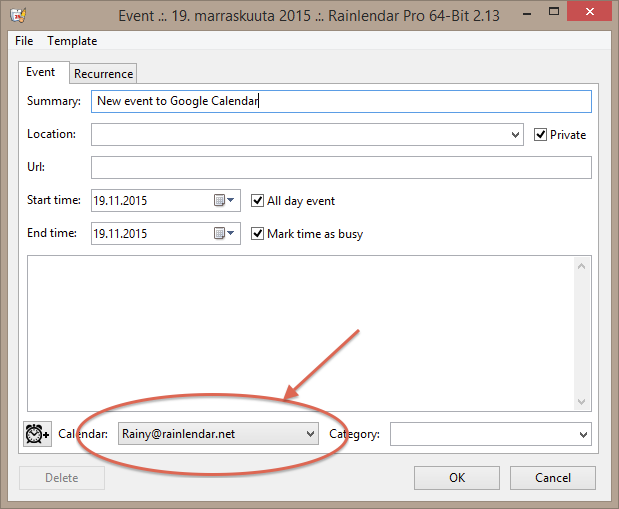The image size is (619, 509).
Task: Close the Event window
Action: point(589,11)
